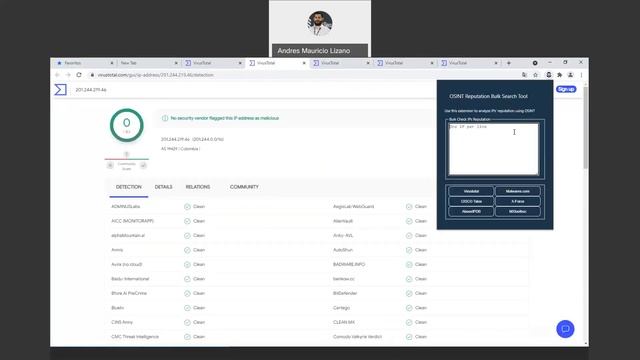Click the Sign up button
Image resolution: width=640 pixels, height=360 pixels.
pos(566,89)
